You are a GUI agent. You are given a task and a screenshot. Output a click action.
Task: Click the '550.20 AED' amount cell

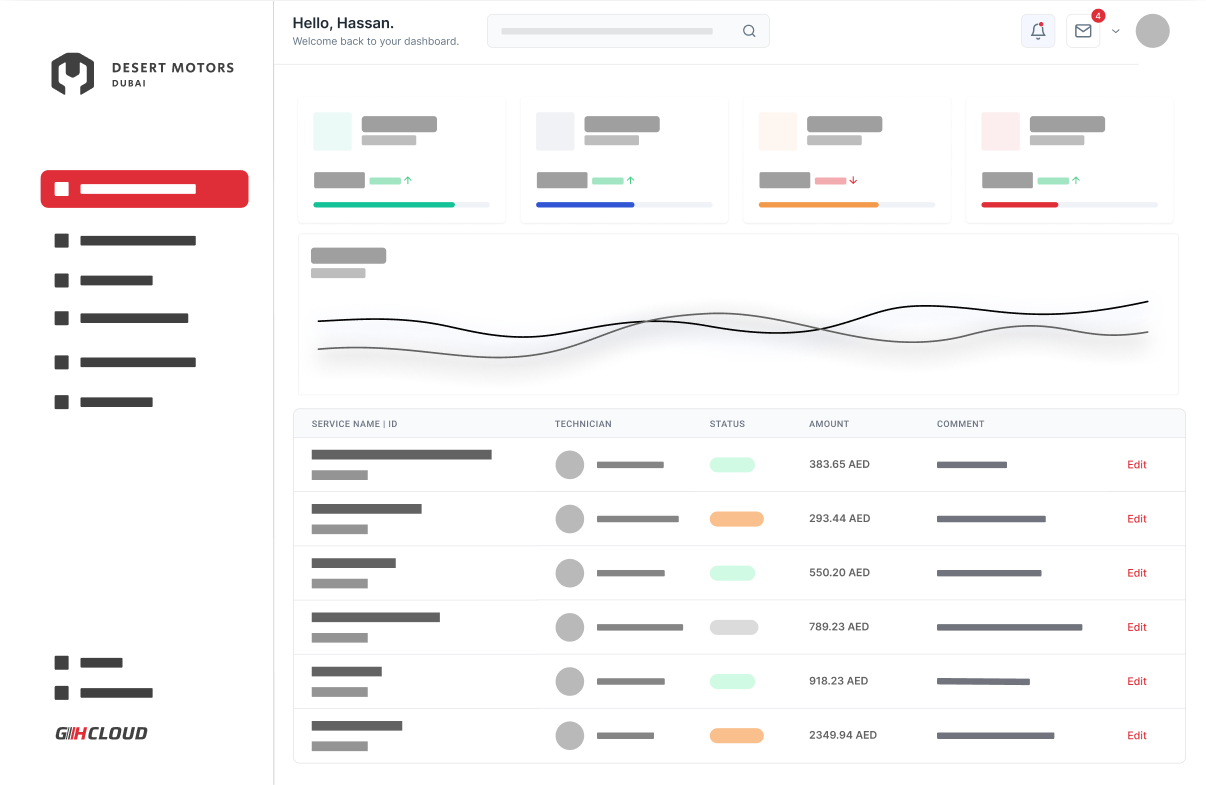click(839, 573)
